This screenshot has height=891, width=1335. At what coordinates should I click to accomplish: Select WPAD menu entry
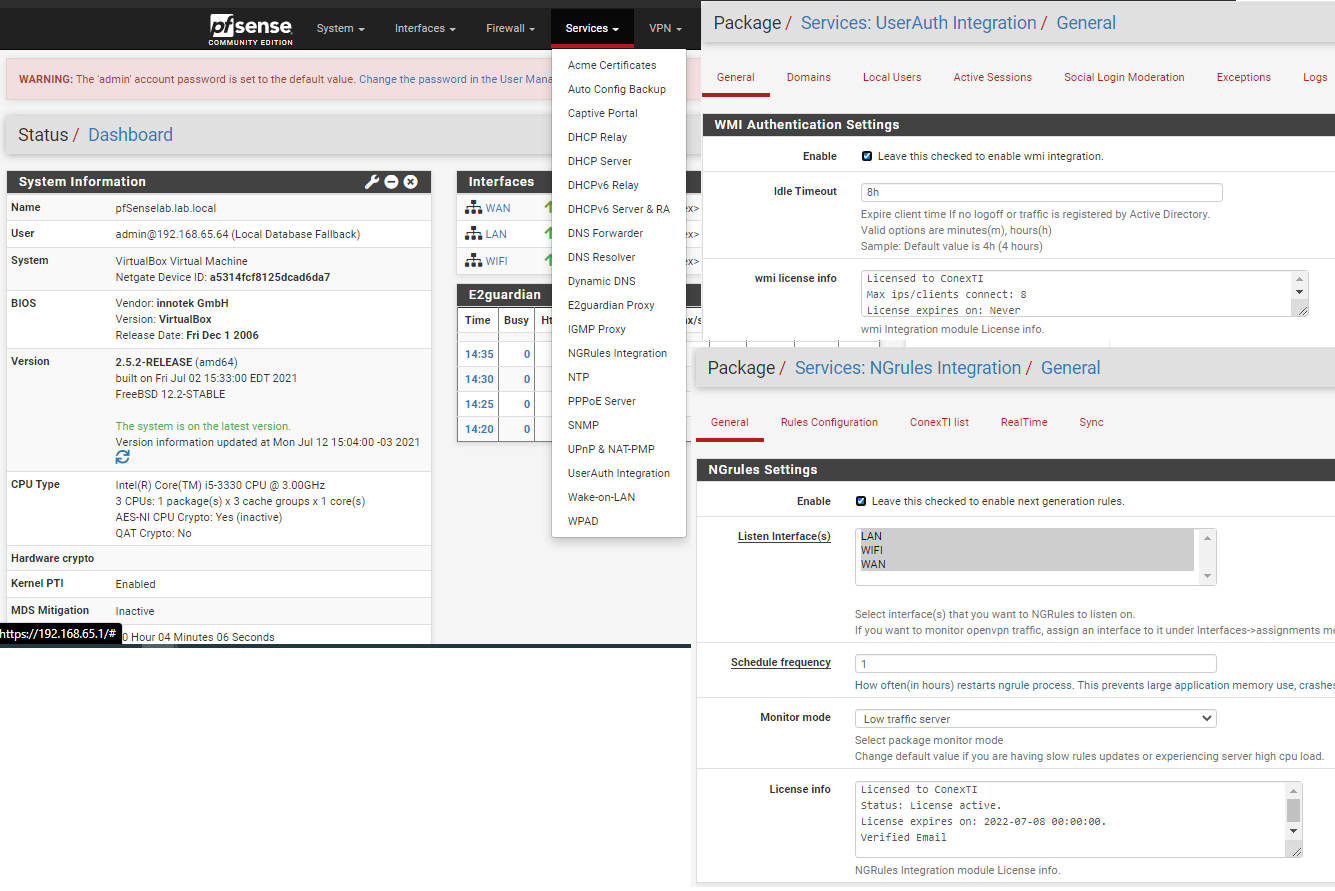pos(583,521)
